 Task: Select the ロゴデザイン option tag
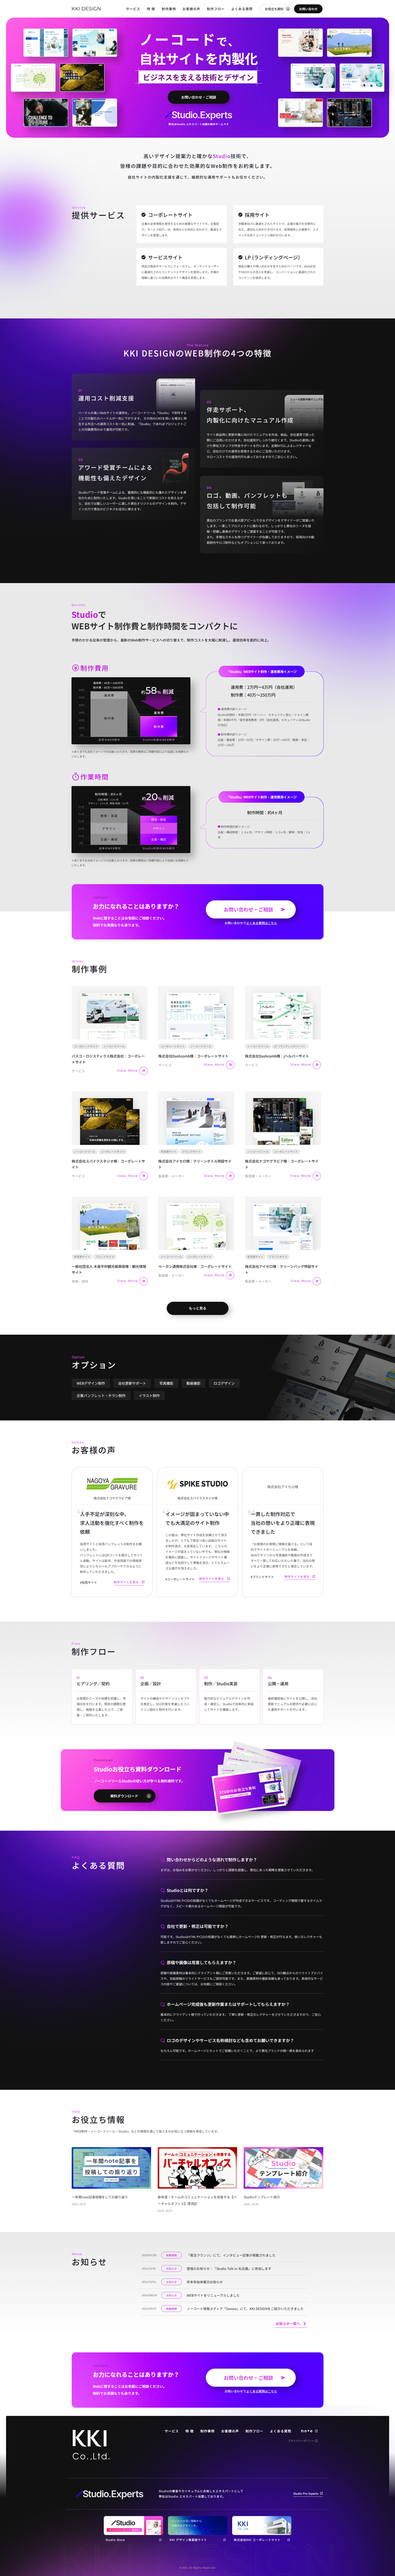(x=224, y=1383)
